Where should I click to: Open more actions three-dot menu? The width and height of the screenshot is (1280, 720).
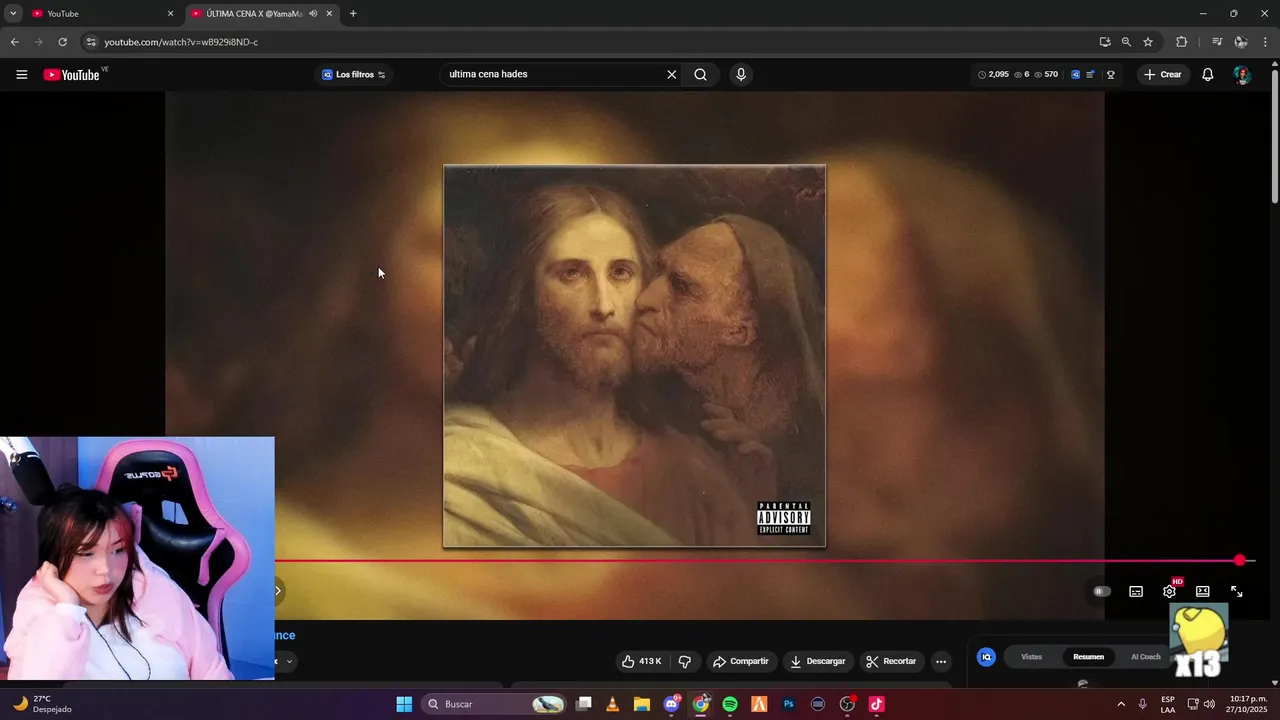[941, 661]
